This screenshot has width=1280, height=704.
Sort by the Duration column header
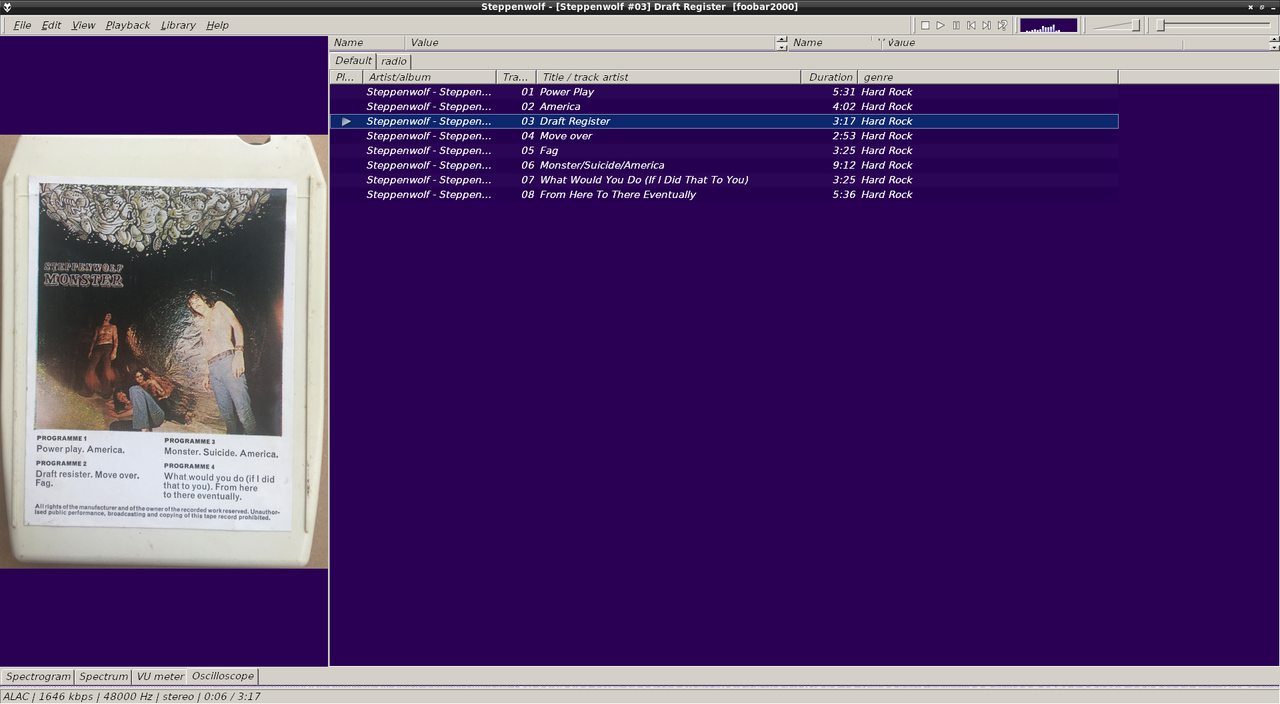pyautogui.click(x=829, y=77)
